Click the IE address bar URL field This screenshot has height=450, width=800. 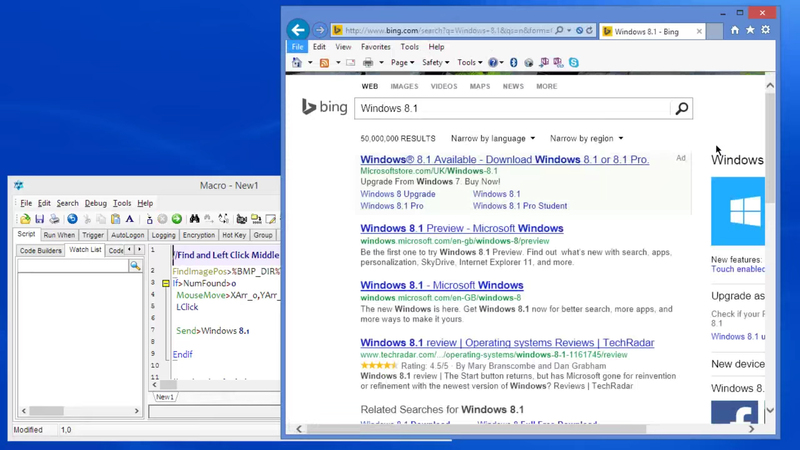click(448, 31)
